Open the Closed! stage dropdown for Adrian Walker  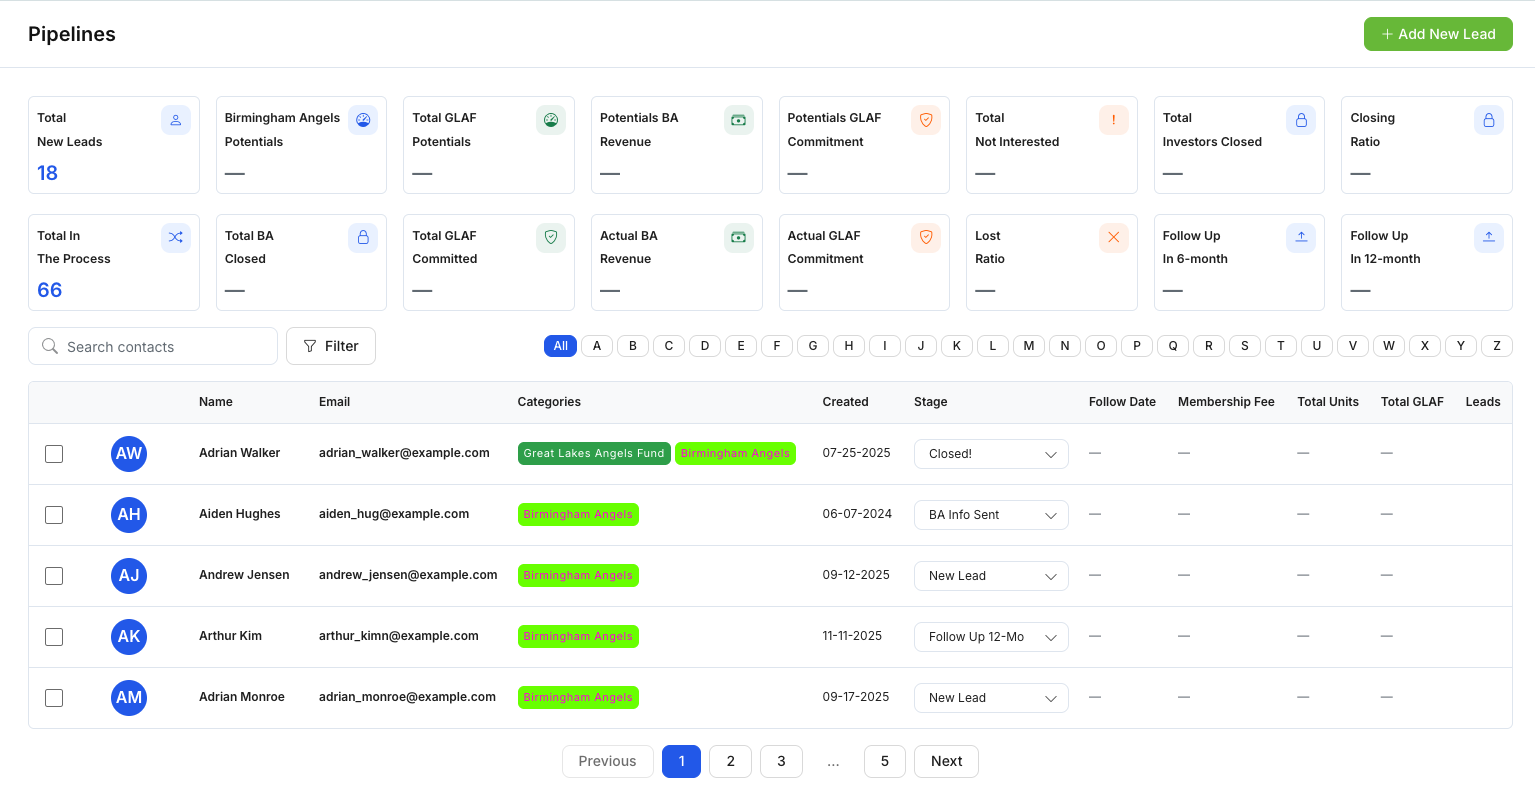(990, 454)
